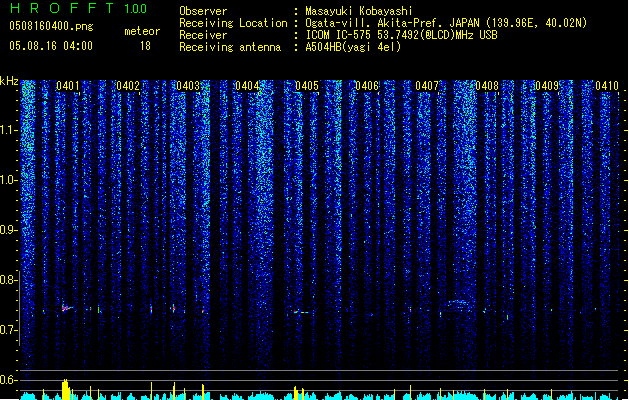Click the Observer field label
The height and width of the screenshot is (400, 629).
click(203, 11)
